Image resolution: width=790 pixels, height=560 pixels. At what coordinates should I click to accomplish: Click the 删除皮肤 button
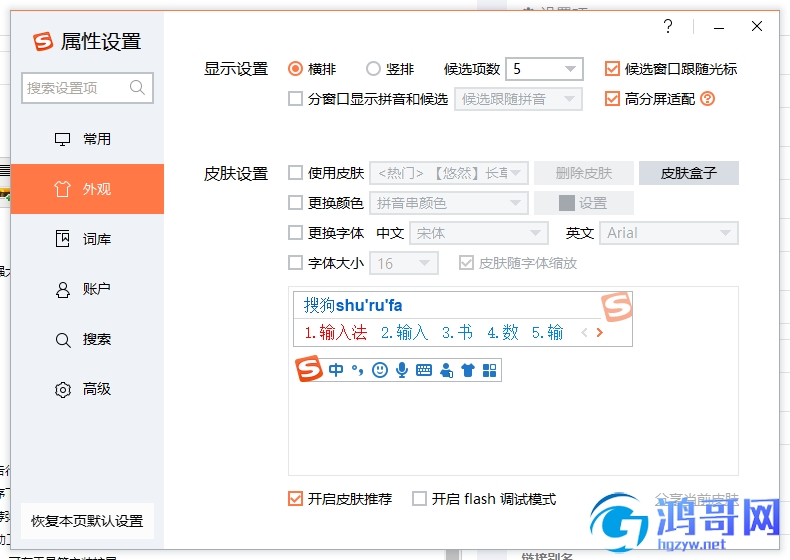[x=583, y=173]
